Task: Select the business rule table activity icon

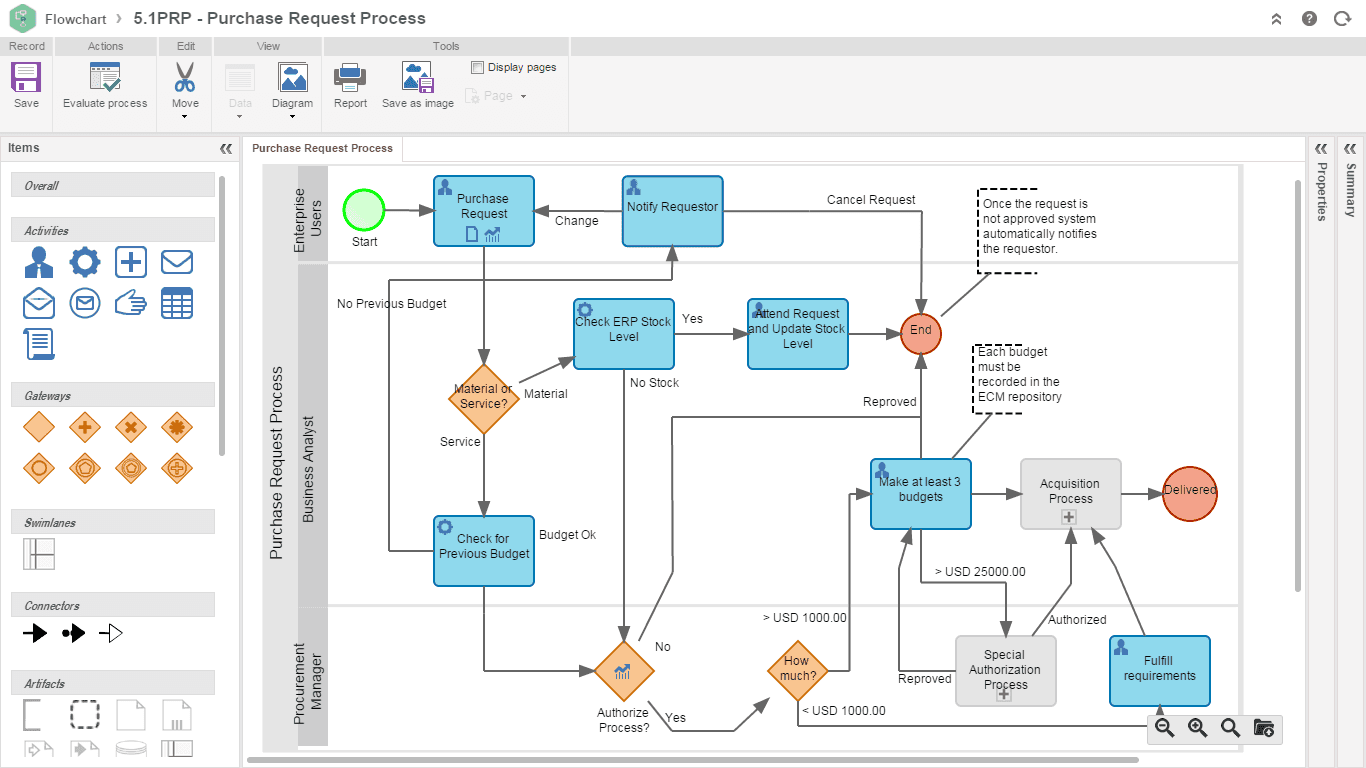Action: click(x=177, y=303)
